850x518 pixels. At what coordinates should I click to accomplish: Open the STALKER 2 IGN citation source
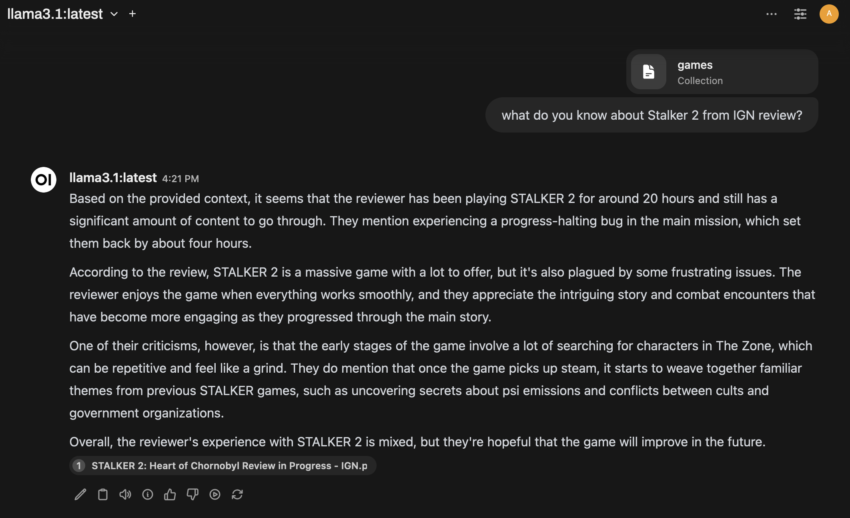[232, 466]
